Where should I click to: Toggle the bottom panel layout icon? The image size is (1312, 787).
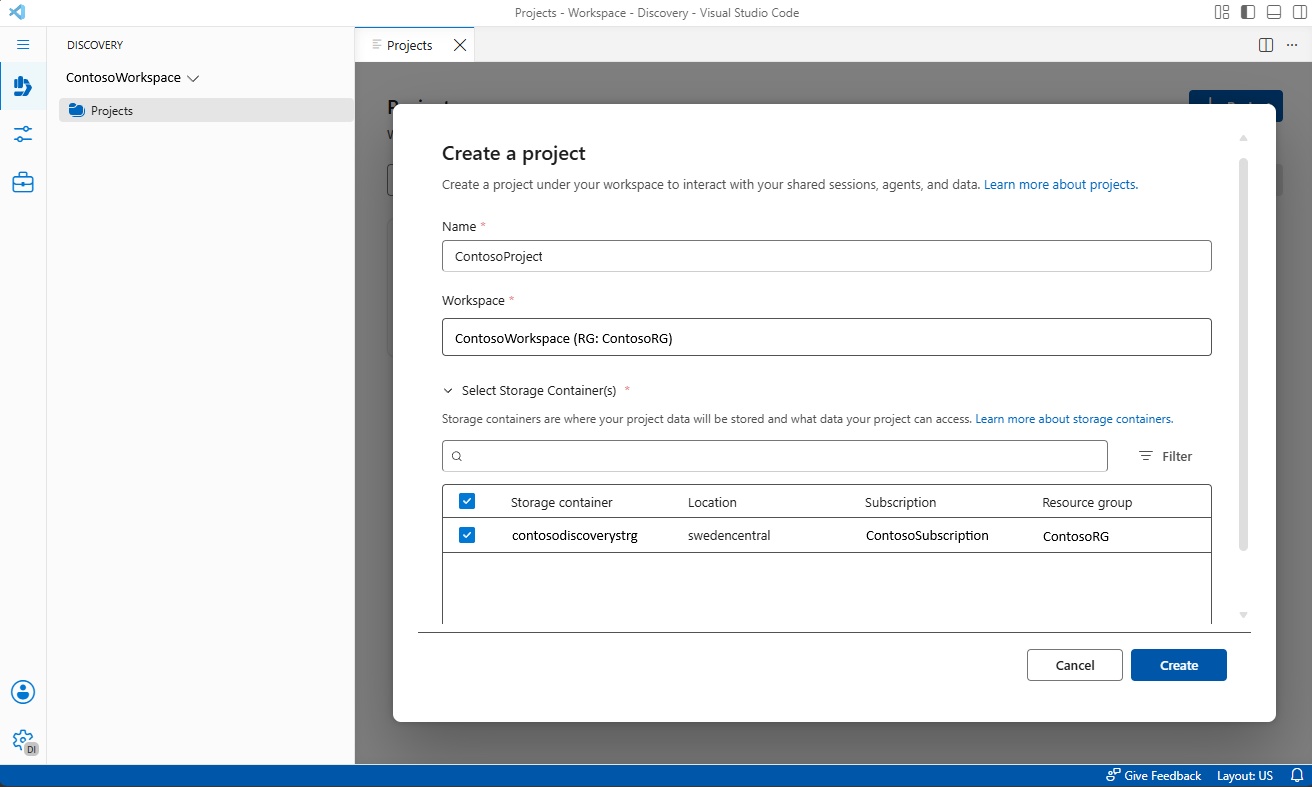point(1274,13)
